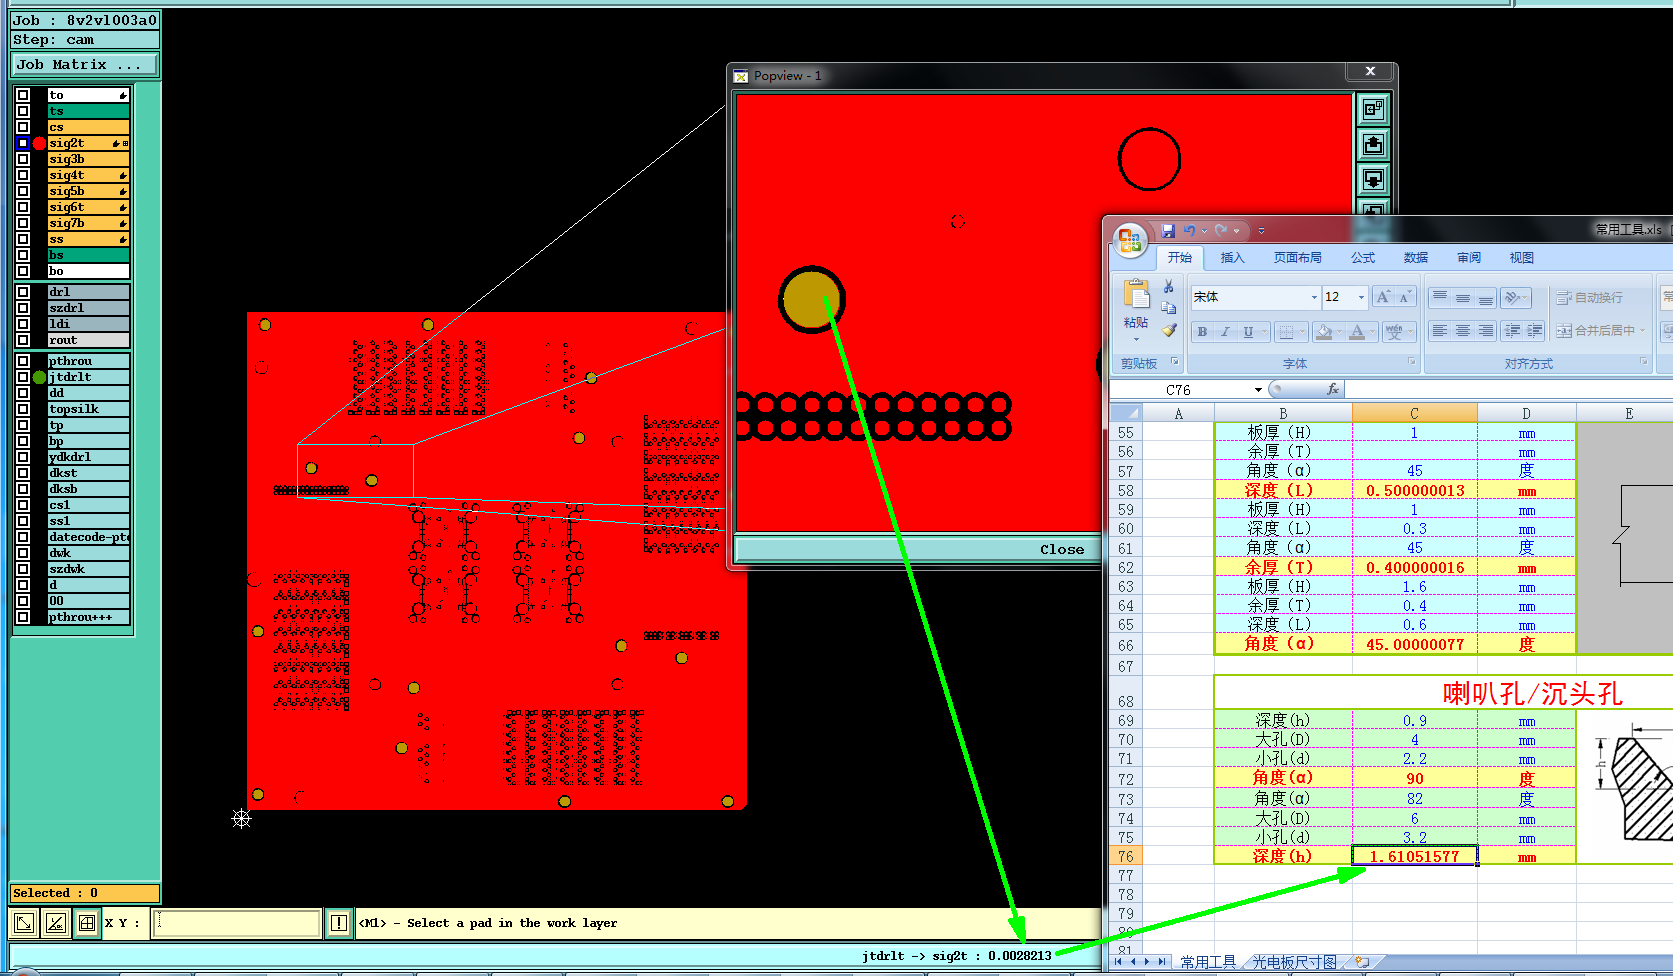
Task: Open the font name dropdown (宋体)
Action: click(1314, 297)
